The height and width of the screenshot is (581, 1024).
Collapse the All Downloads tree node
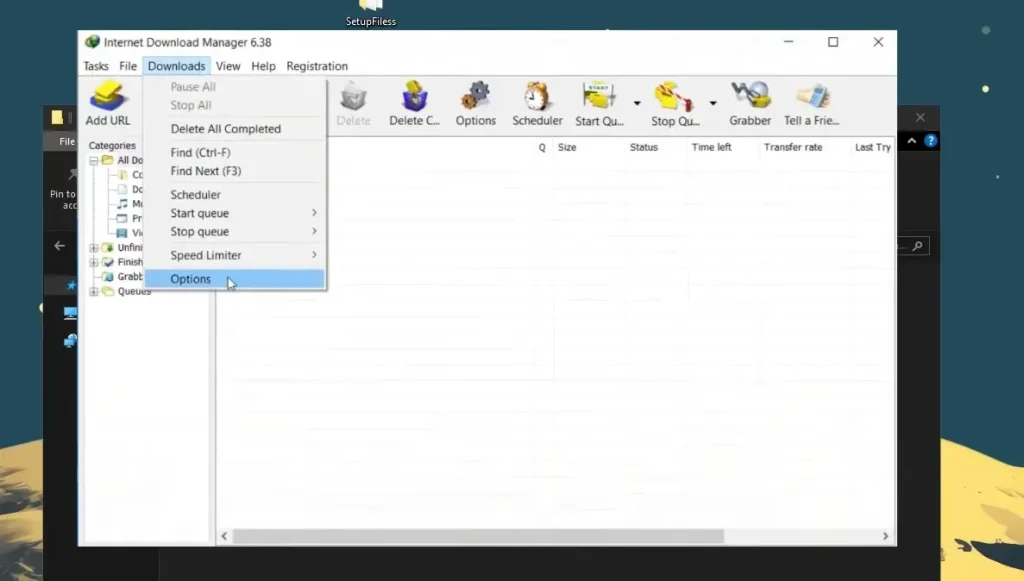pyautogui.click(x=94, y=161)
